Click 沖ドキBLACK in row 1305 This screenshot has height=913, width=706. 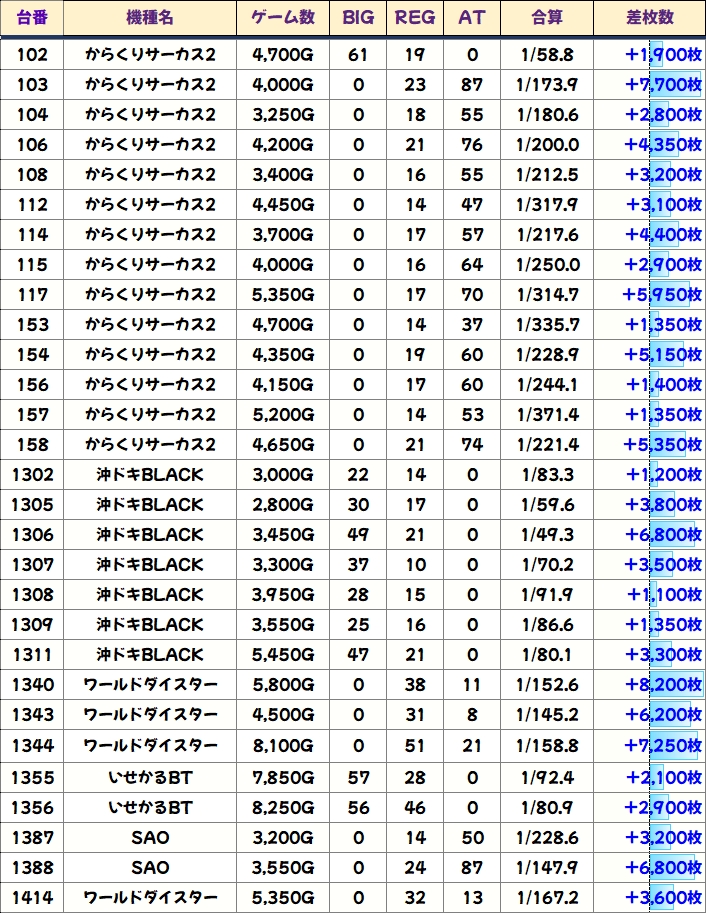(150, 505)
